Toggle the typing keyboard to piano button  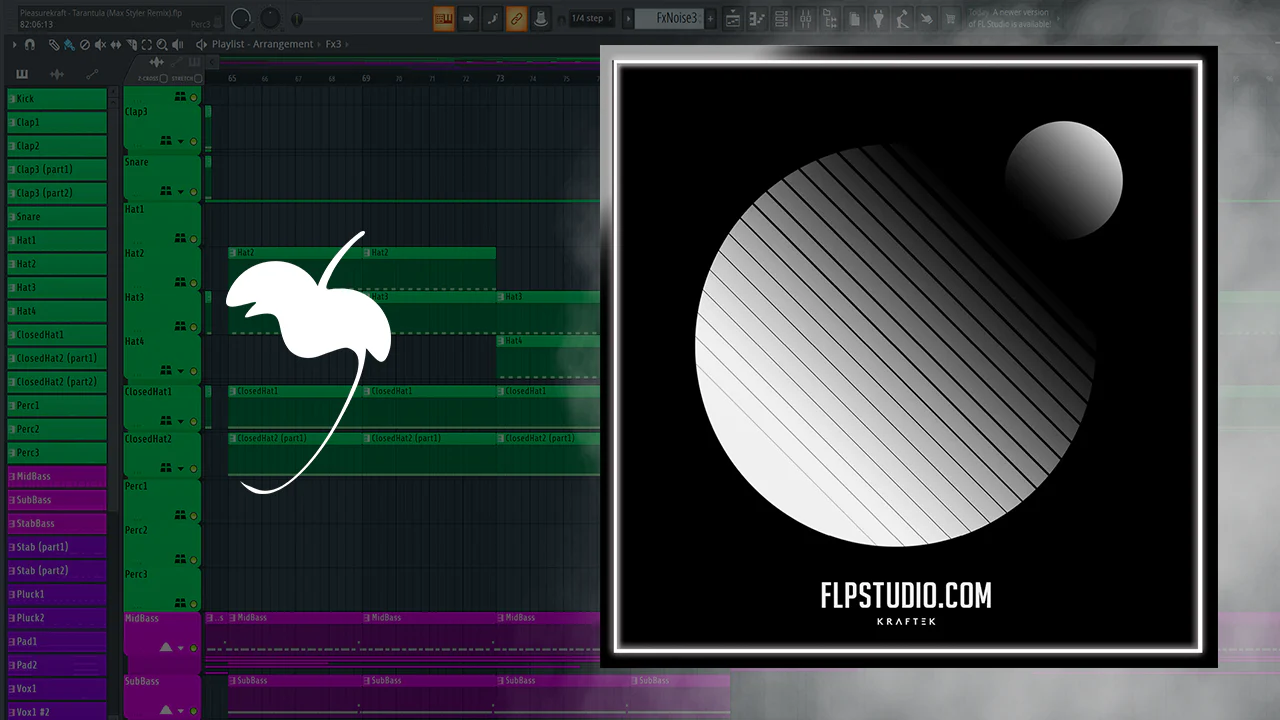pyautogui.click(x=443, y=18)
